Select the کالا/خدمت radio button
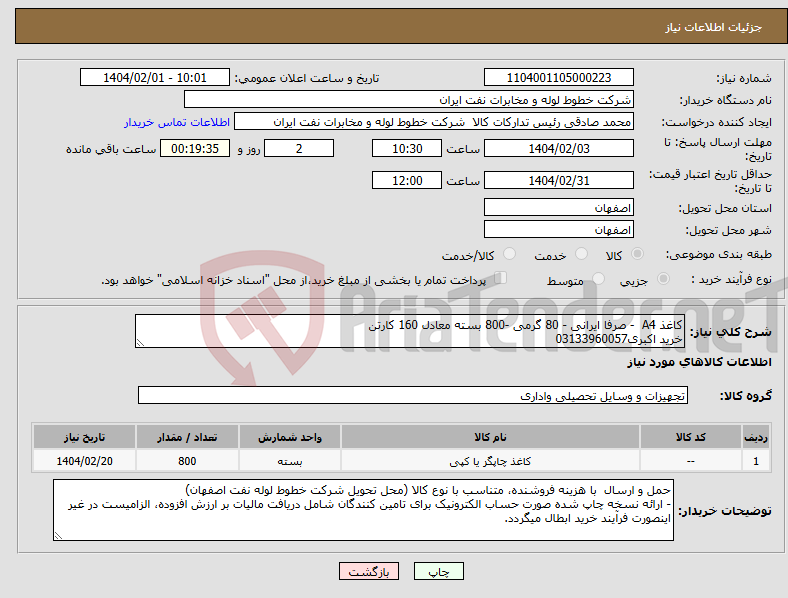 point(510,254)
